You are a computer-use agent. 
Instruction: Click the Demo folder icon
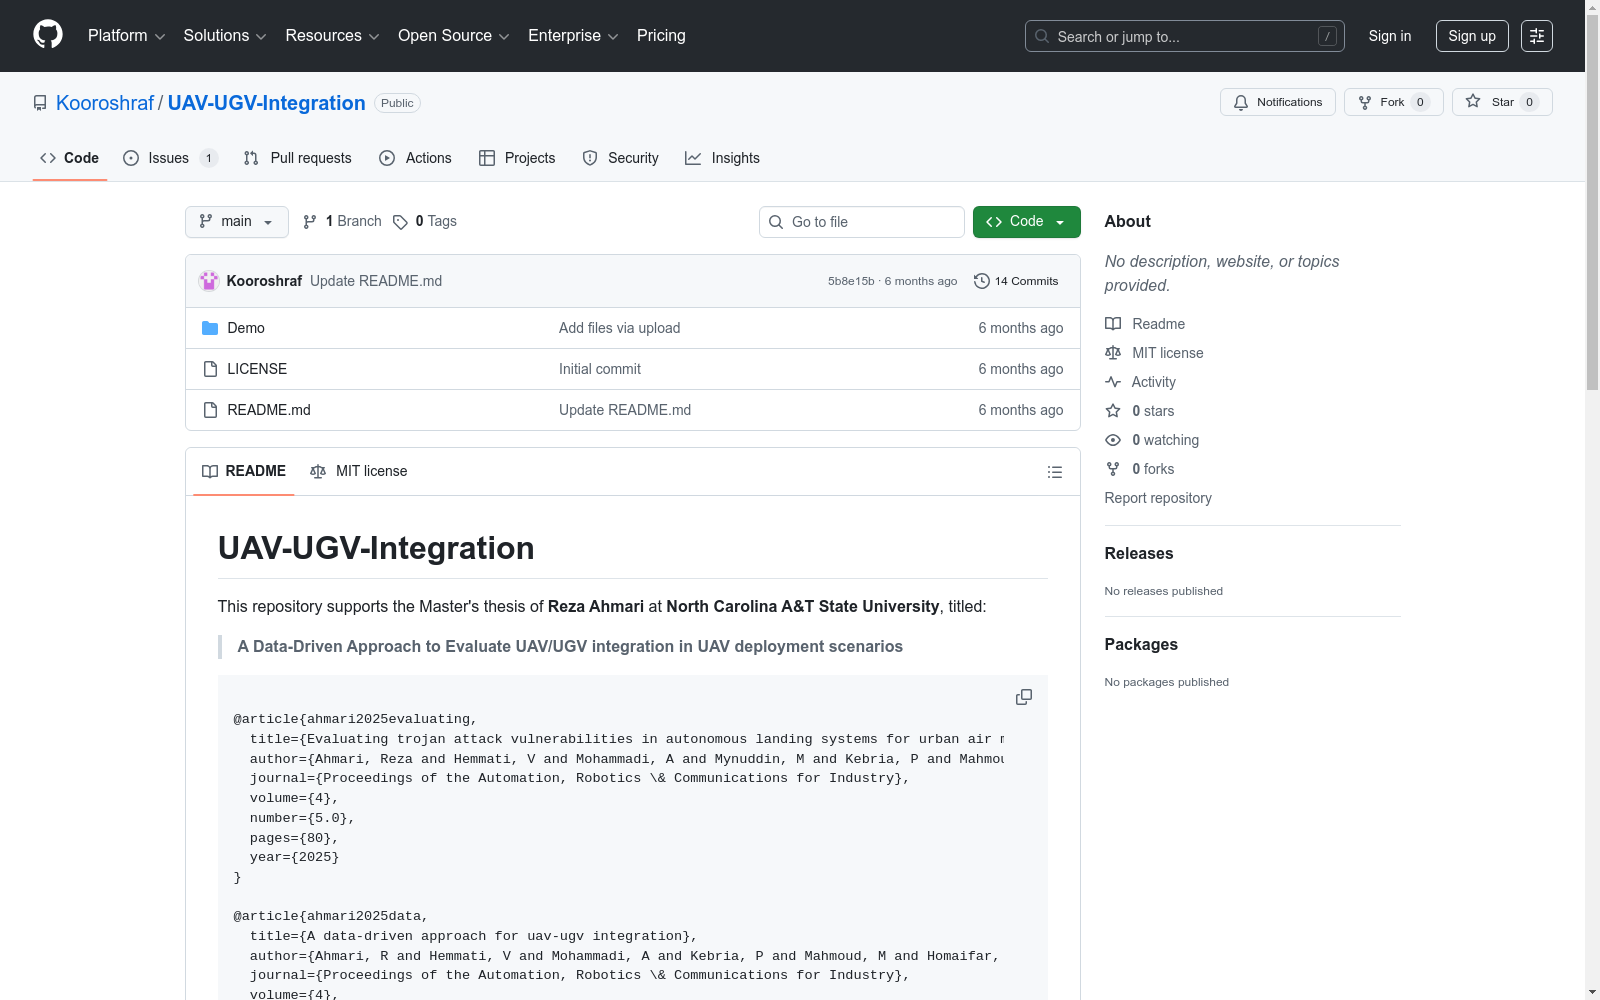210,328
